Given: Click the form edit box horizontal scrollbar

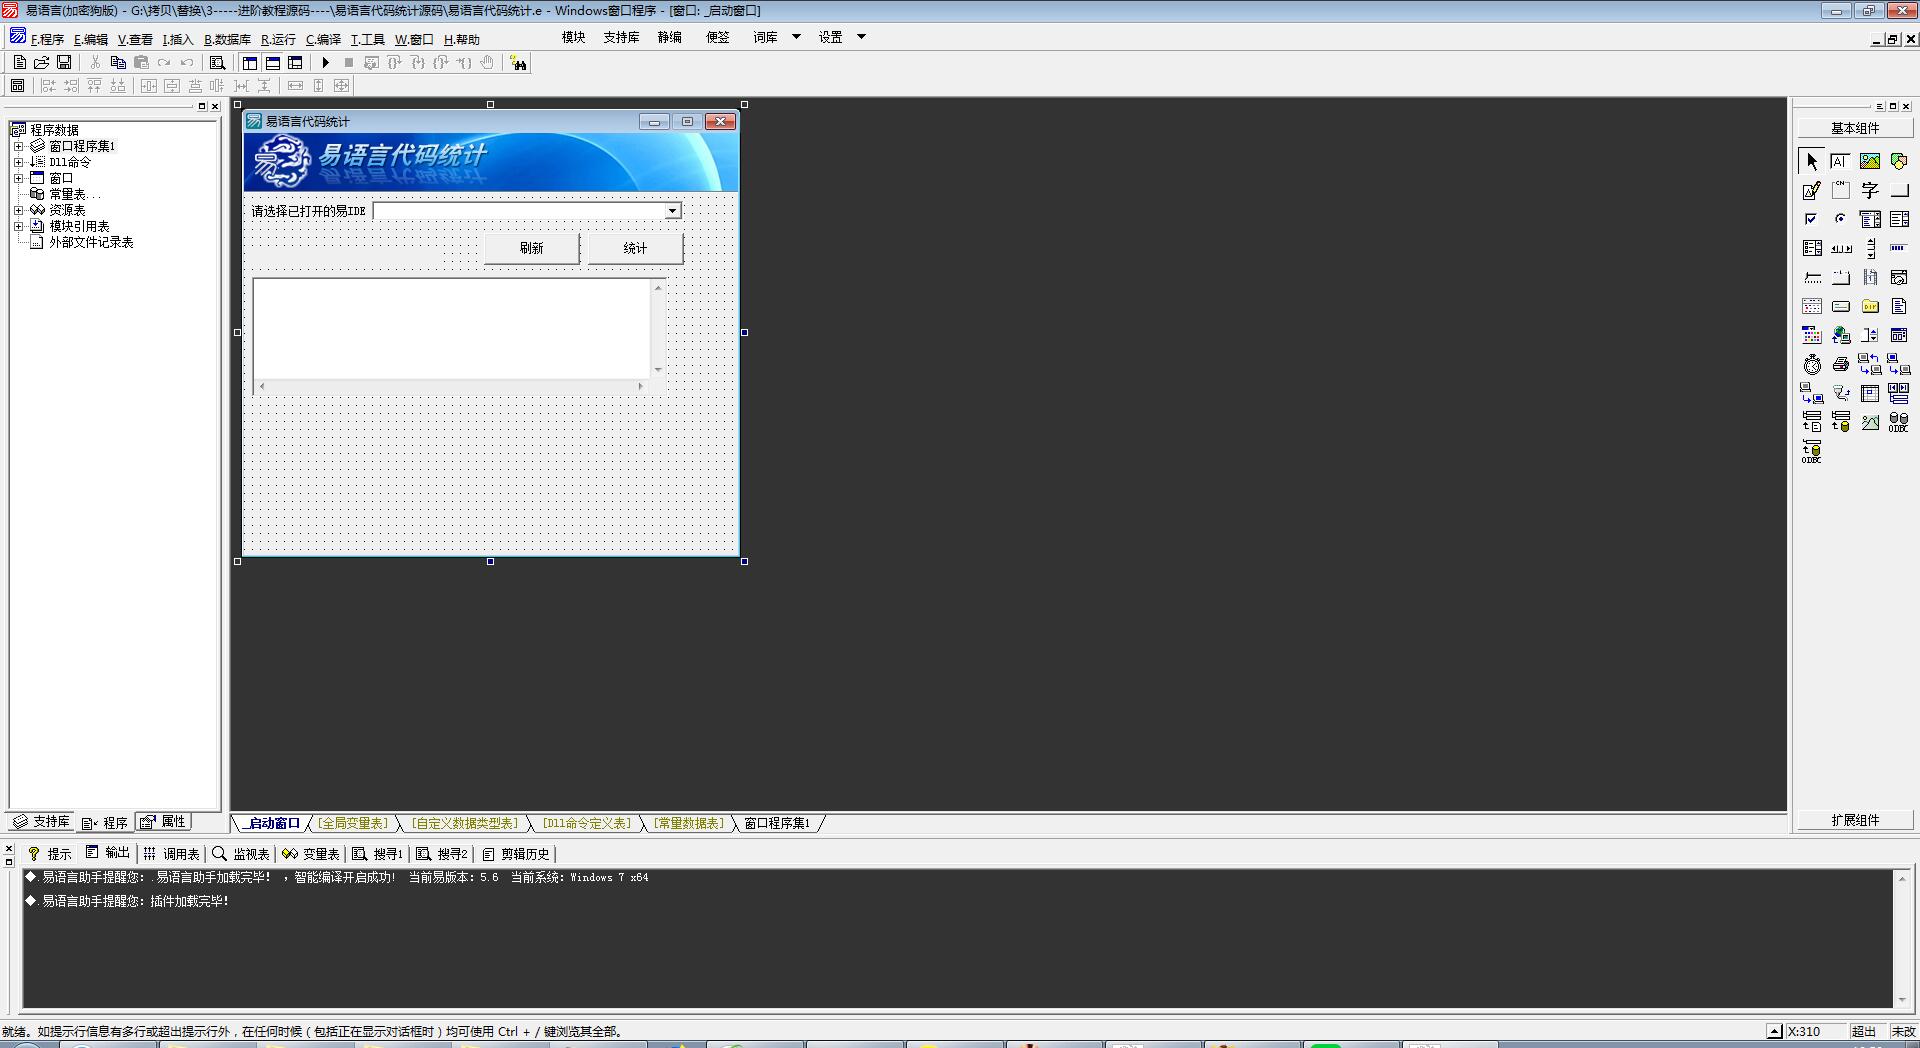Looking at the screenshot, I should pyautogui.click(x=451, y=386).
